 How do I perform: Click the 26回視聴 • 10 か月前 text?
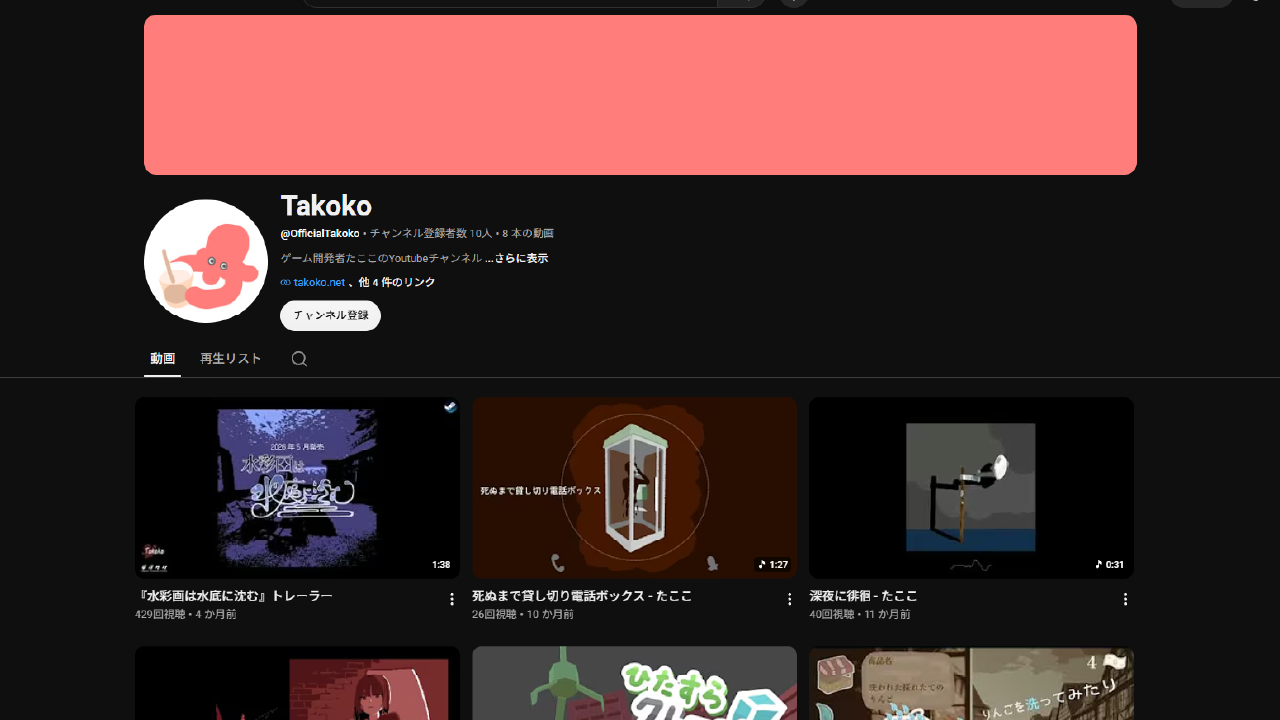[523, 614]
